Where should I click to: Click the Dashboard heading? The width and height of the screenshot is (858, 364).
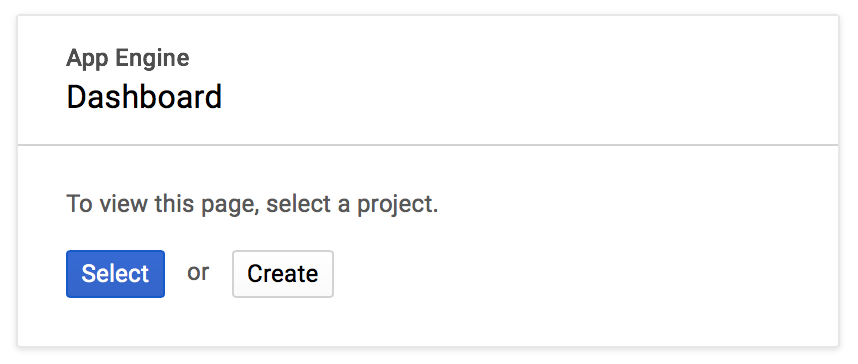144,97
